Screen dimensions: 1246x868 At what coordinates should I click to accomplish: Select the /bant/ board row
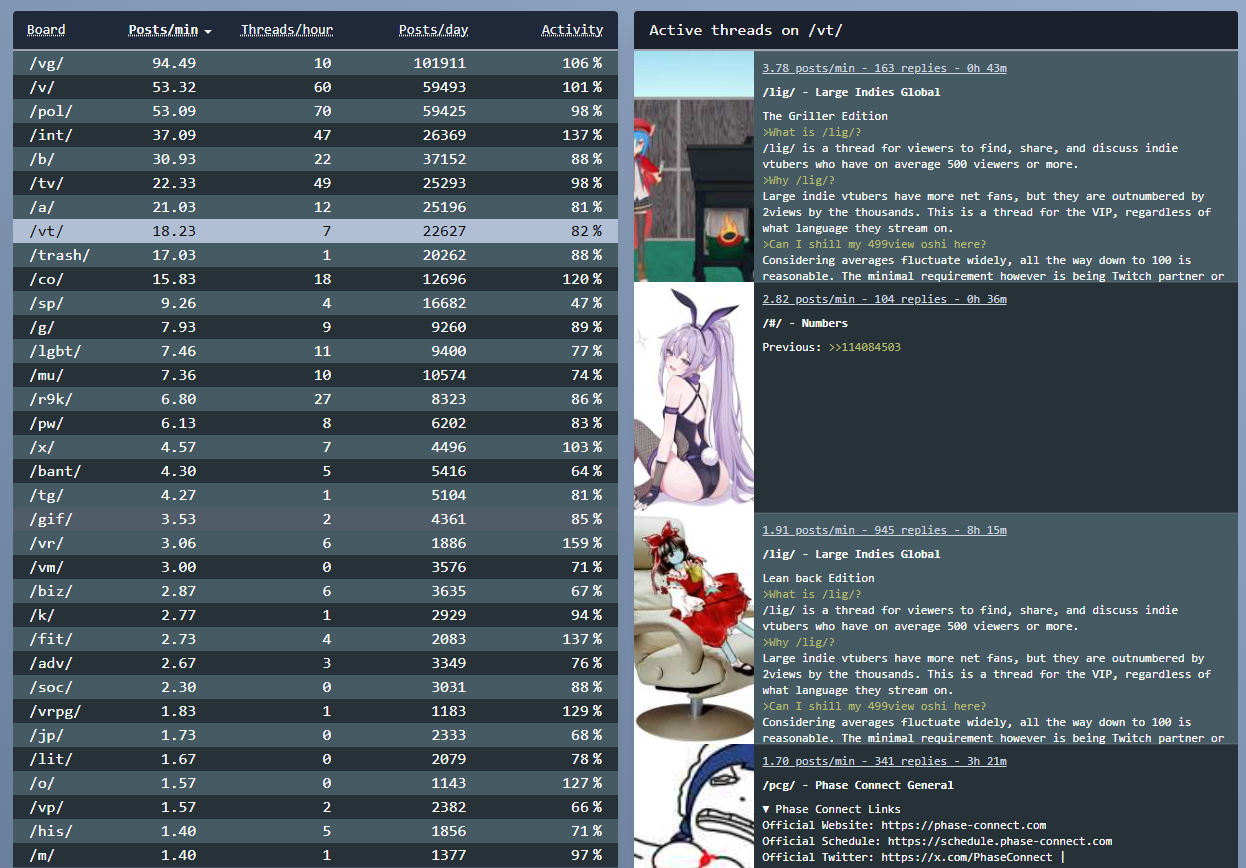pos(315,471)
